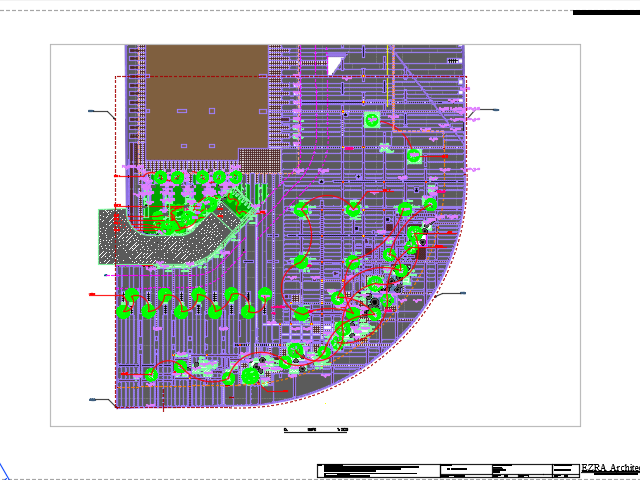Click the graphic scale bar below the drawing

316,430
